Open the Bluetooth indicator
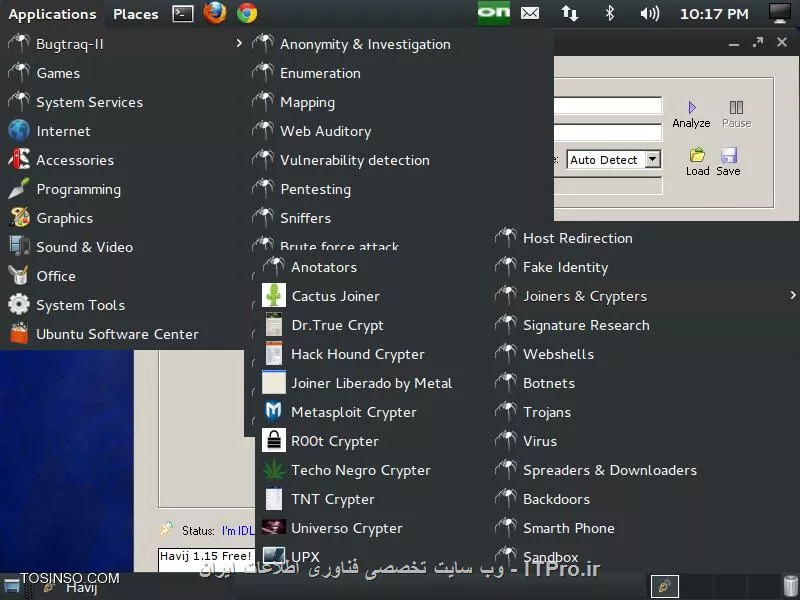This screenshot has width=800, height=600. (x=609, y=13)
